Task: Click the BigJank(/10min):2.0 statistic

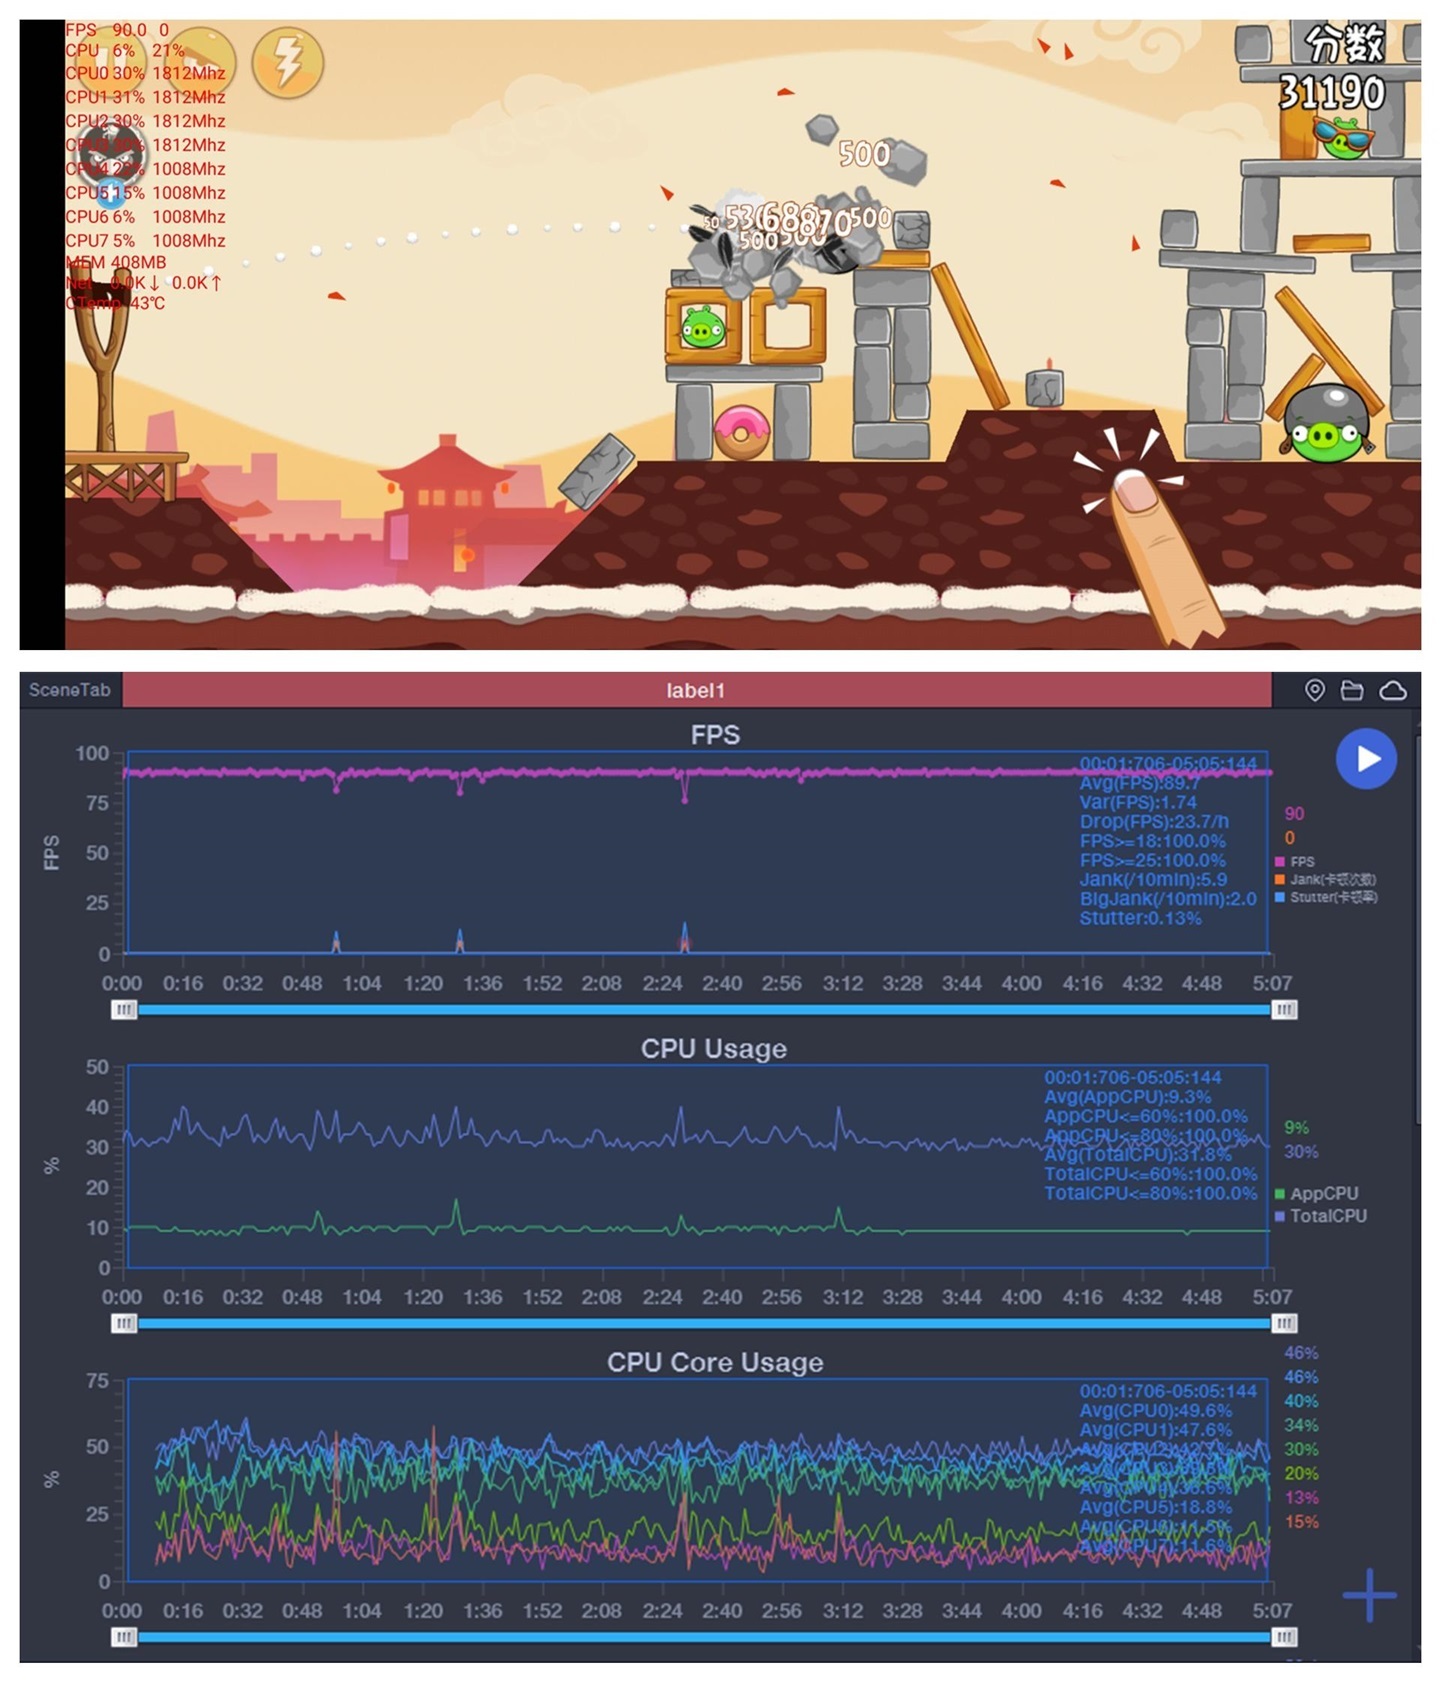Action: pos(1168,898)
